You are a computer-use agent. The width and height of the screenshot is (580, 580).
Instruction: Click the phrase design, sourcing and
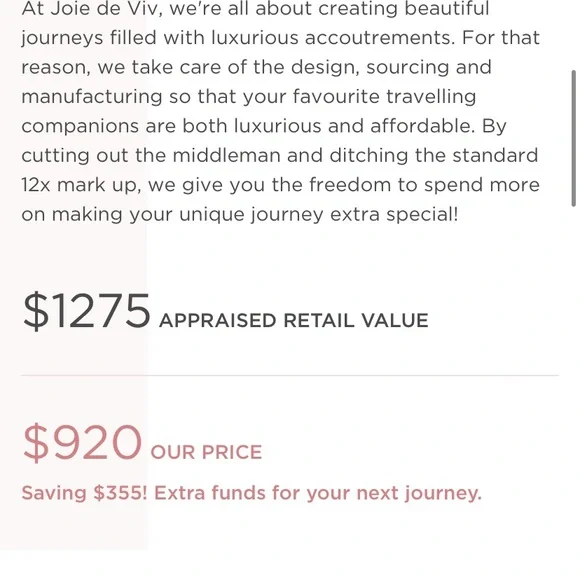click(391, 68)
